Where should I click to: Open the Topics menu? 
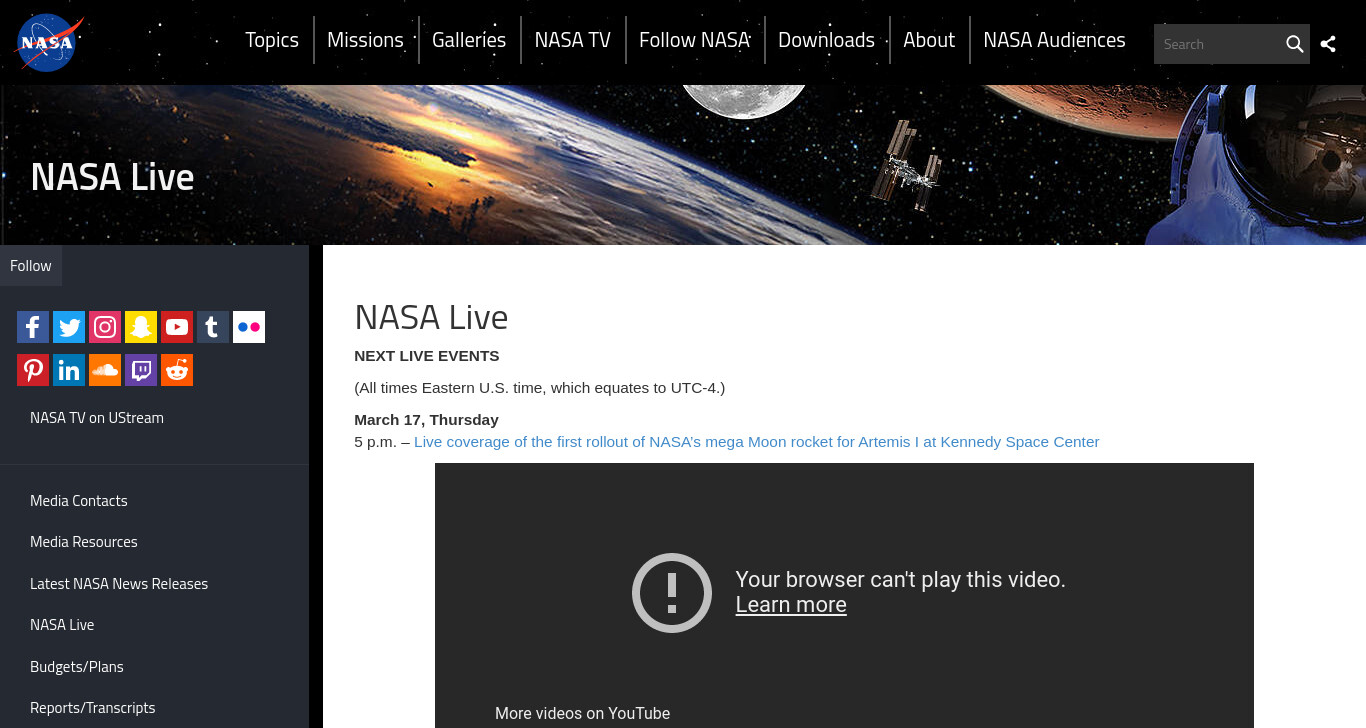(x=272, y=40)
